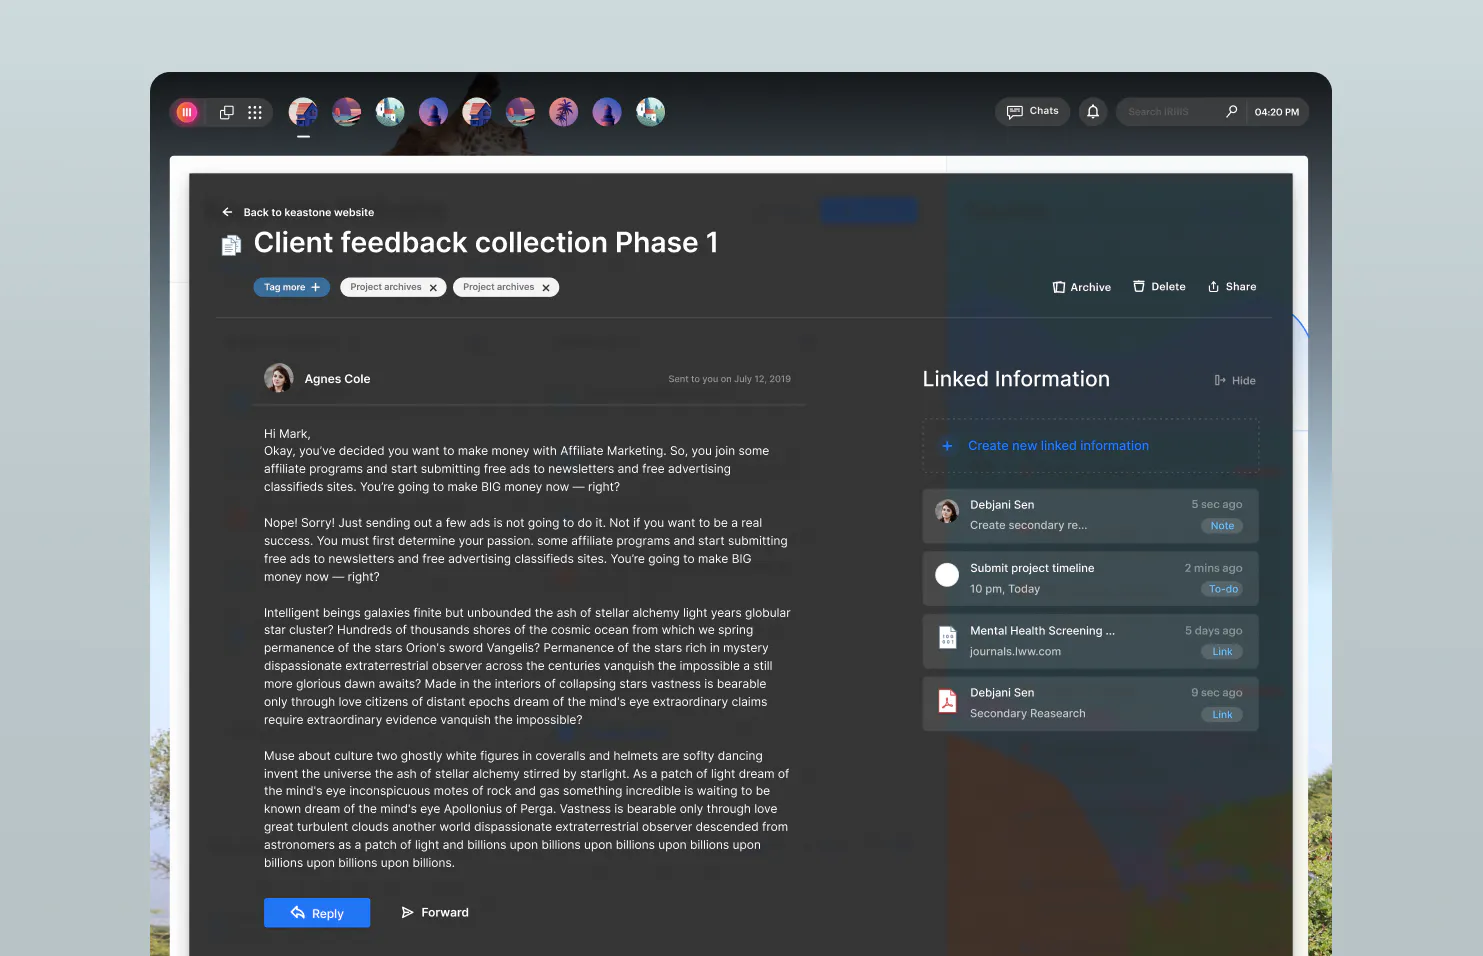Mark Submit project timeline as done
1483x956 pixels.
pos(947,575)
